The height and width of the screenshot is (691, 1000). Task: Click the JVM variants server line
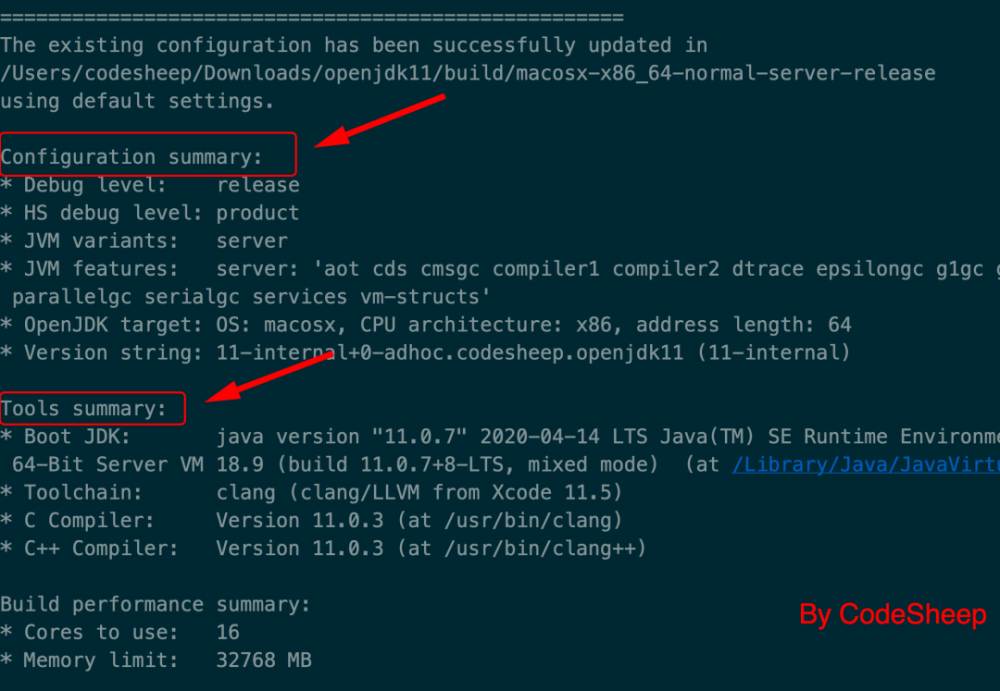[145, 241]
